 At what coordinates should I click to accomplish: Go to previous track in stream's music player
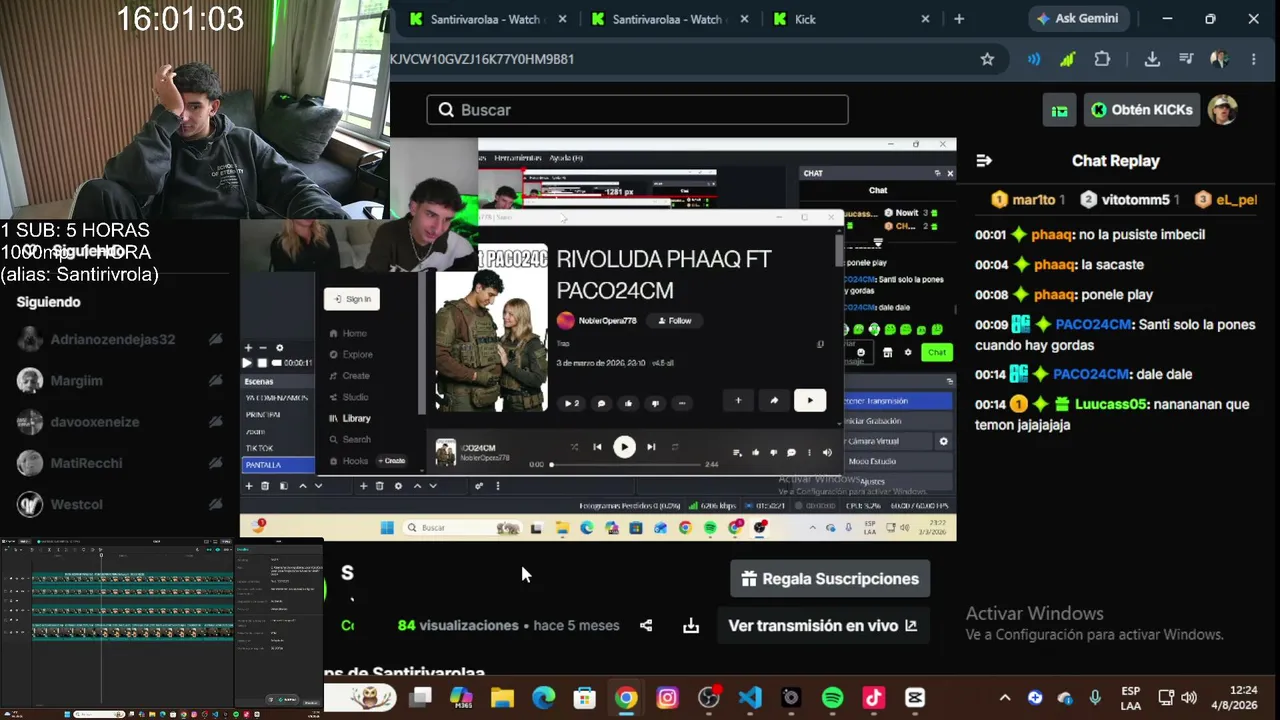597,447
